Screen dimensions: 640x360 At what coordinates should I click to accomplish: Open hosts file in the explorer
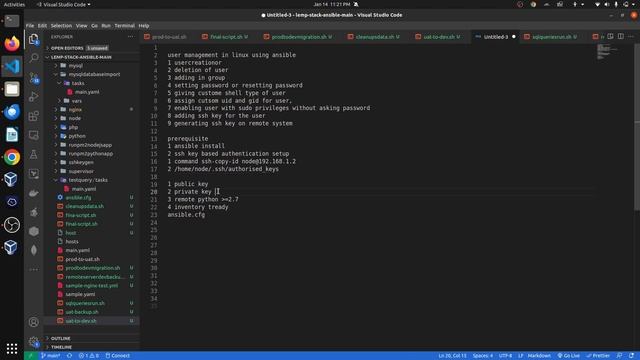[72, 242]
